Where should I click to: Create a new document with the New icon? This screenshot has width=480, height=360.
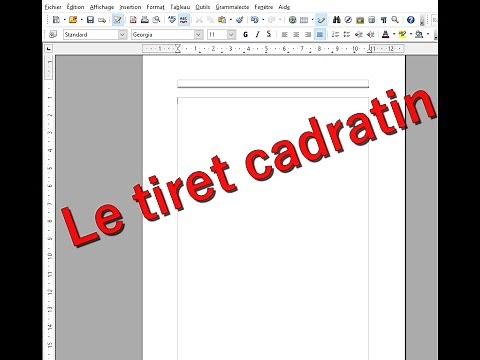tap(56, 20)
